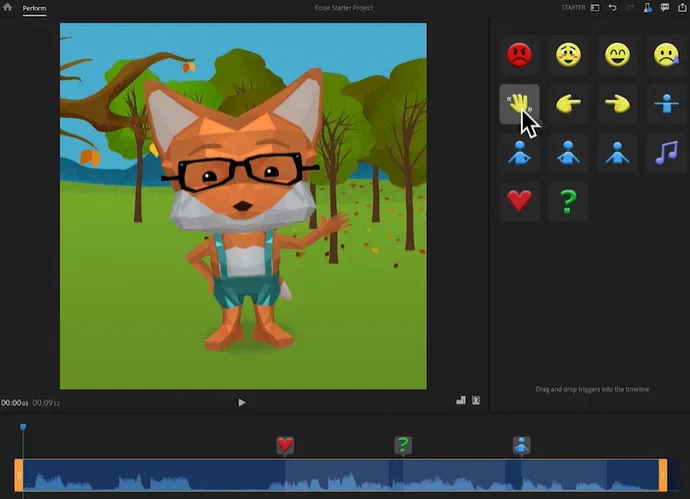690x499 pixels.
Task: Trigger the angry red face emotion
Action: tap(520, 55)
